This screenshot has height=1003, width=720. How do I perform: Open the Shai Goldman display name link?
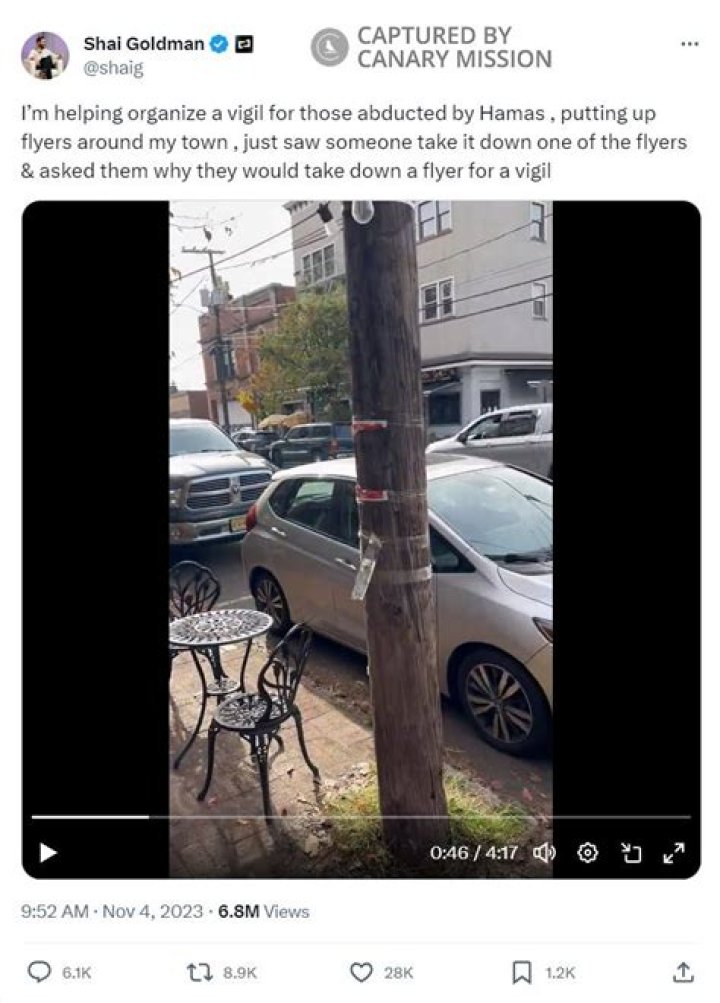[x=143, y=43]
